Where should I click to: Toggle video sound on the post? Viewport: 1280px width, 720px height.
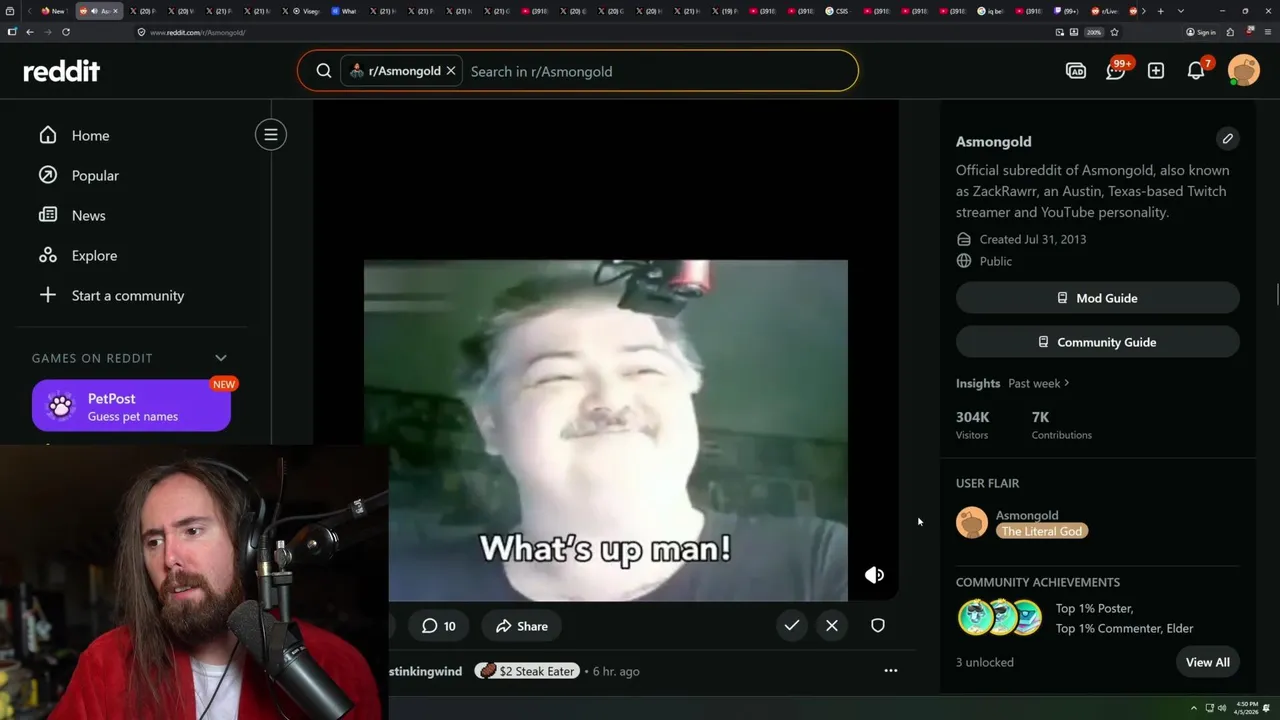[874, 575]
